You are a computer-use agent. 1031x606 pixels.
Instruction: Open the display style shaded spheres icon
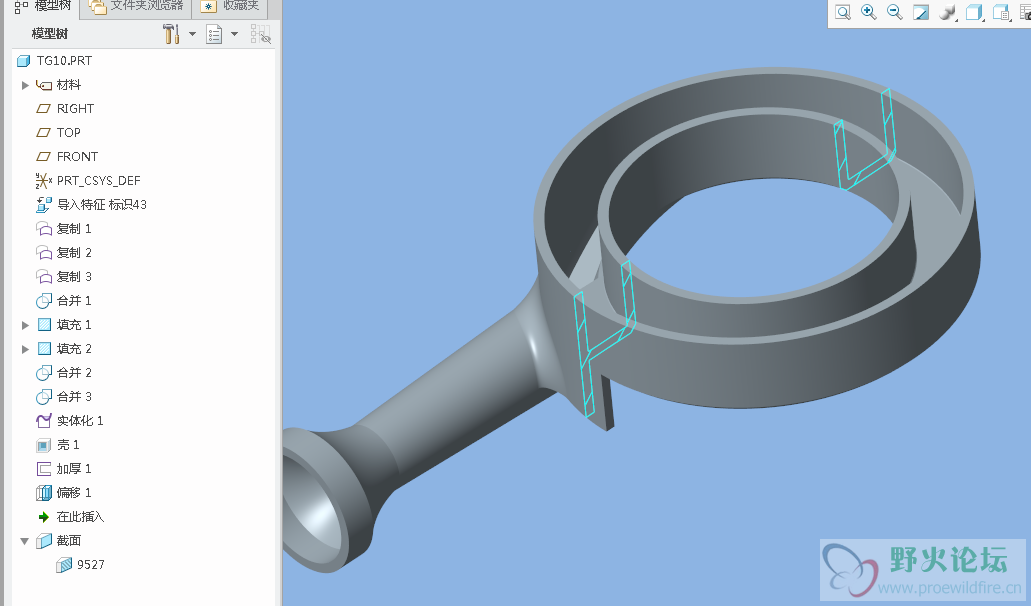[x=947, y=12]
